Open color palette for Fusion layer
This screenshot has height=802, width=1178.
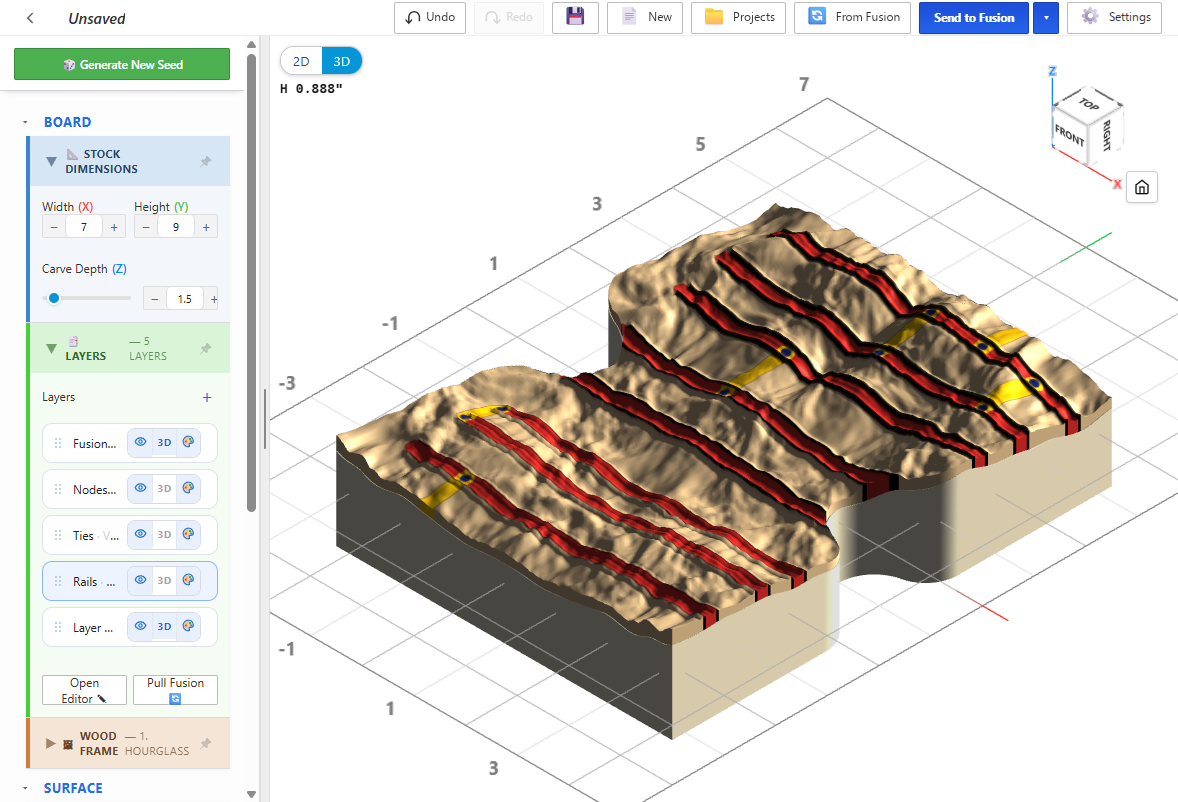(189, 443)
